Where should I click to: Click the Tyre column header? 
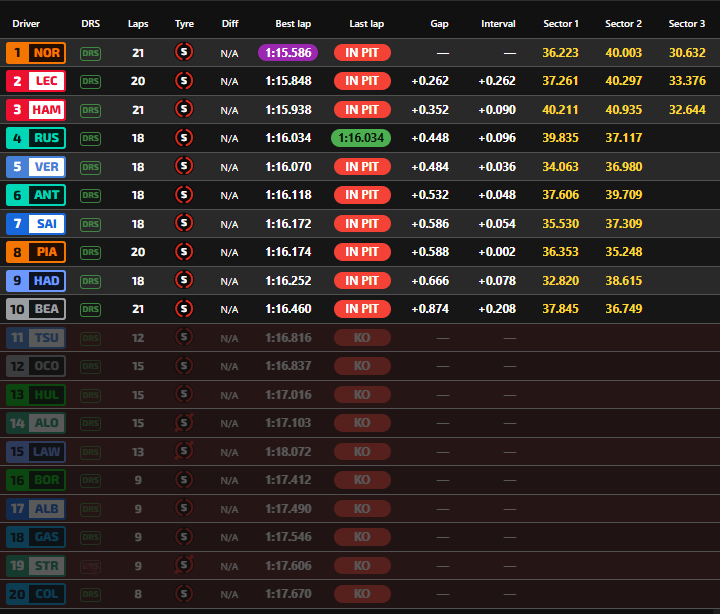(184, 23)
